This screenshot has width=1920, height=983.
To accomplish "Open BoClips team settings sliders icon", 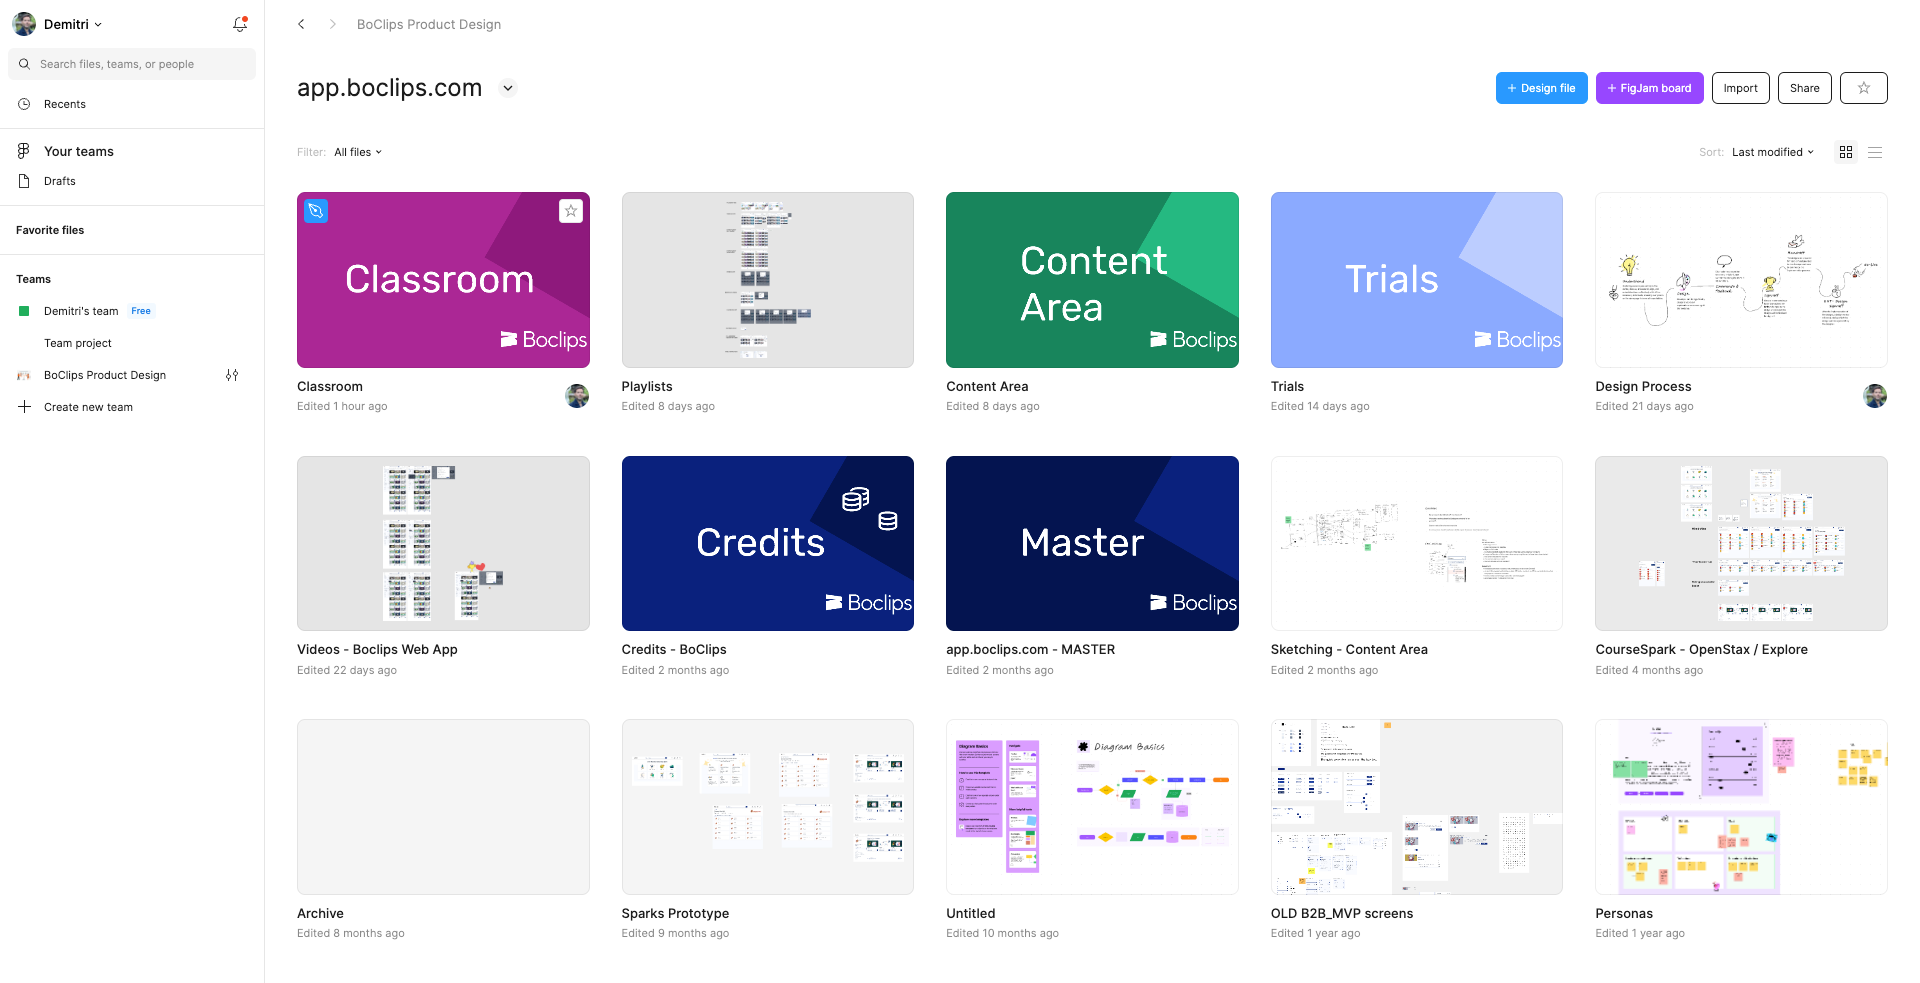I will point(232,375).
